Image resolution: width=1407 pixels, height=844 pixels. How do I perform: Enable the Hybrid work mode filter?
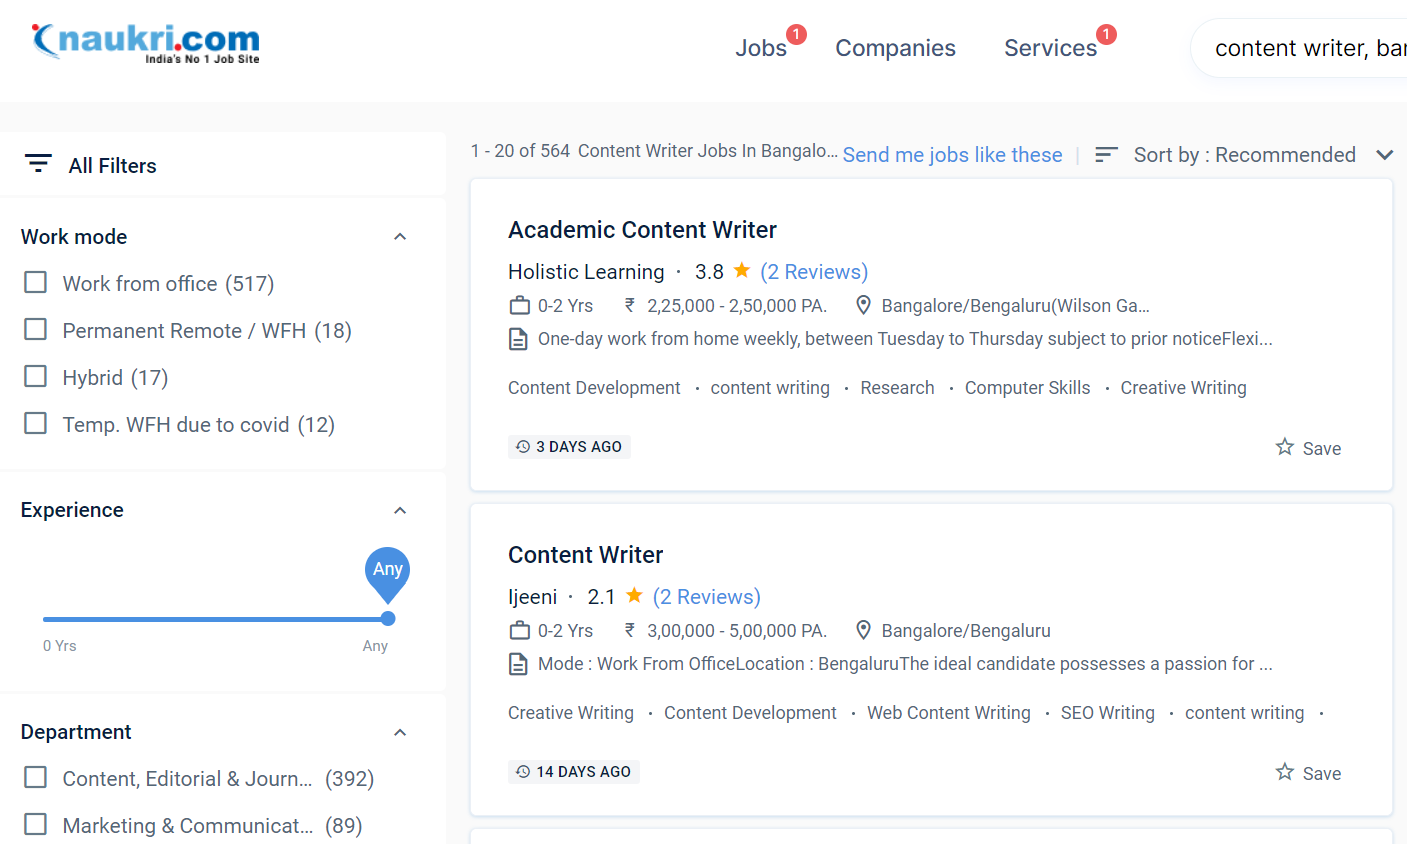coord(36,377)
